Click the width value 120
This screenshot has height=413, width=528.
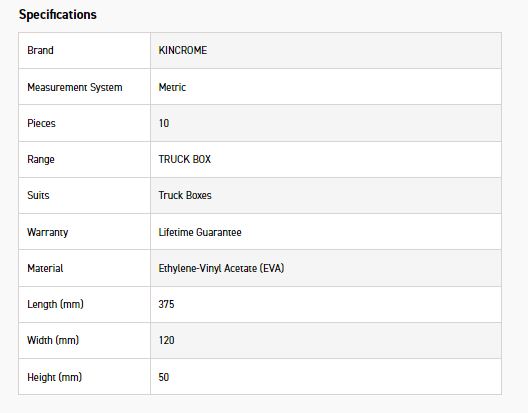(167, 340)
